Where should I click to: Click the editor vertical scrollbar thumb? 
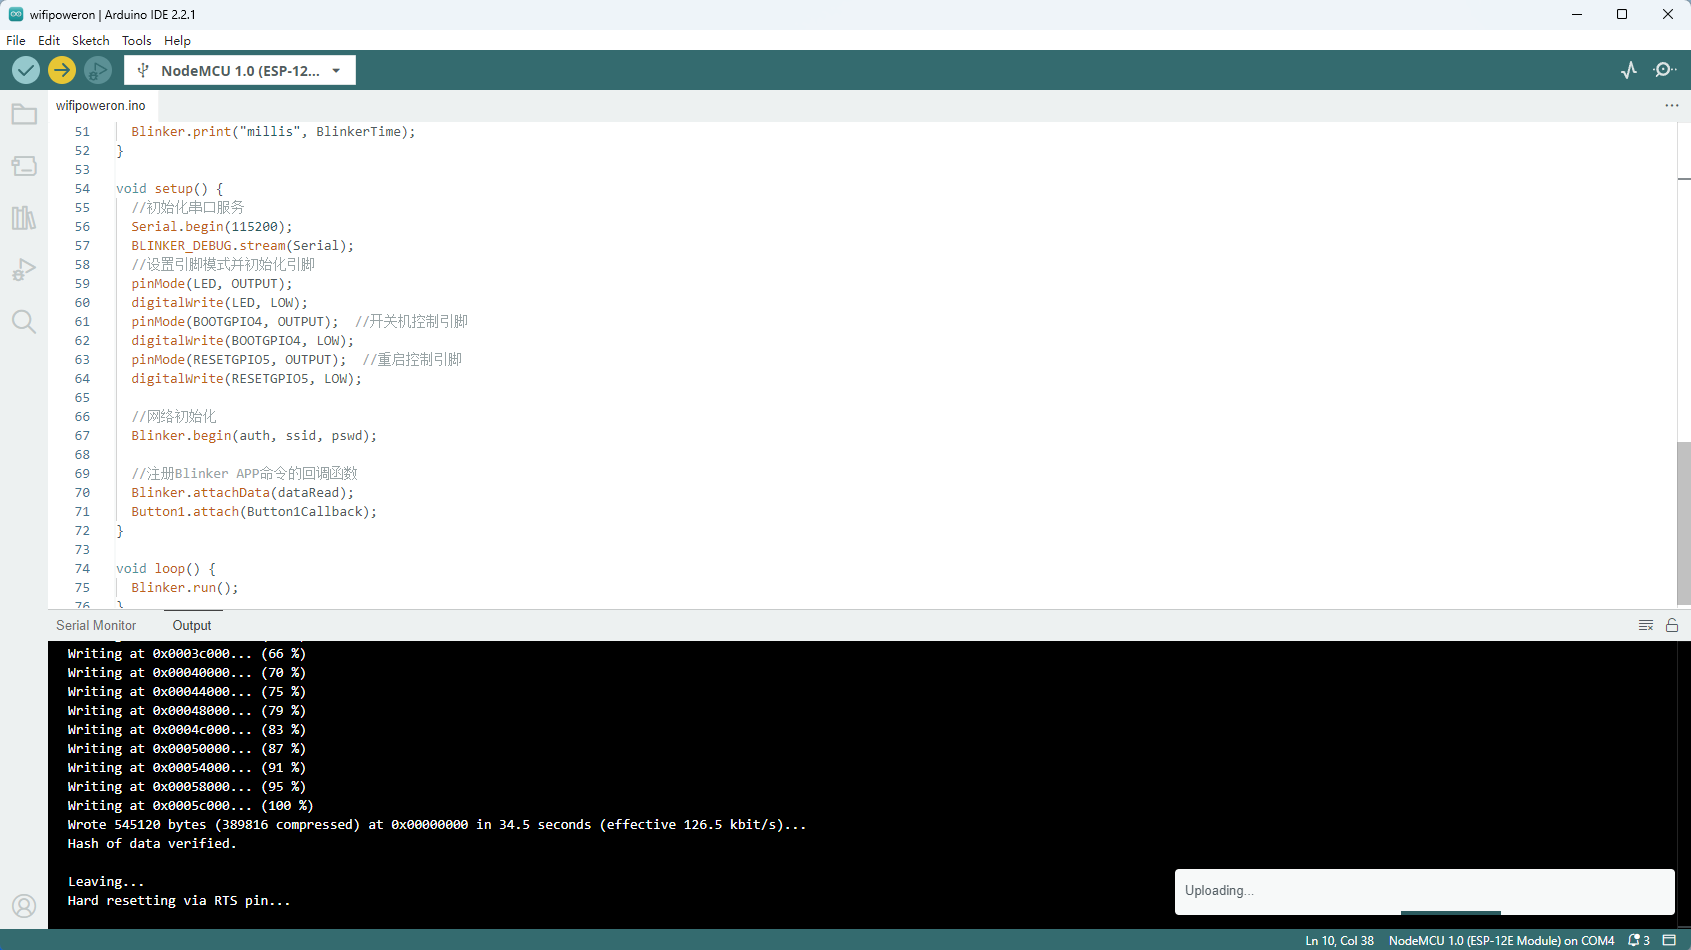coord(1684,523)
